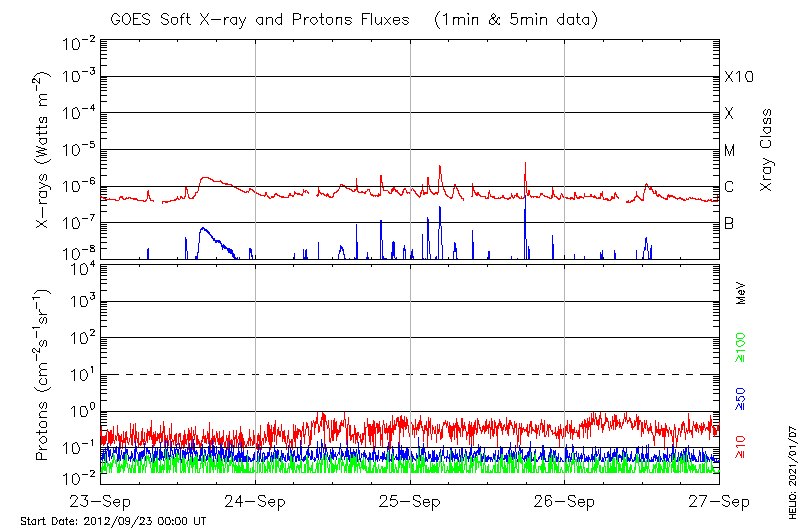
Task: Click the HELIO date stamp on the right edge
Action: pos(792,481)
